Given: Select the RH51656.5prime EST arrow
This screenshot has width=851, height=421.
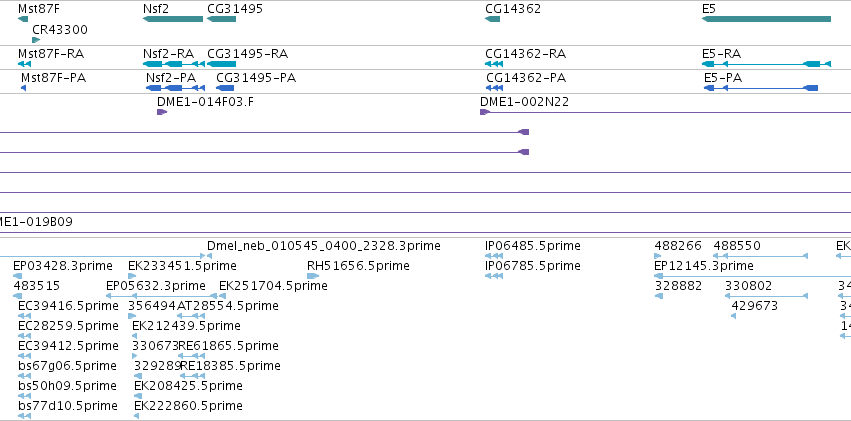Looking at the screenshot, I should [313, 276].
